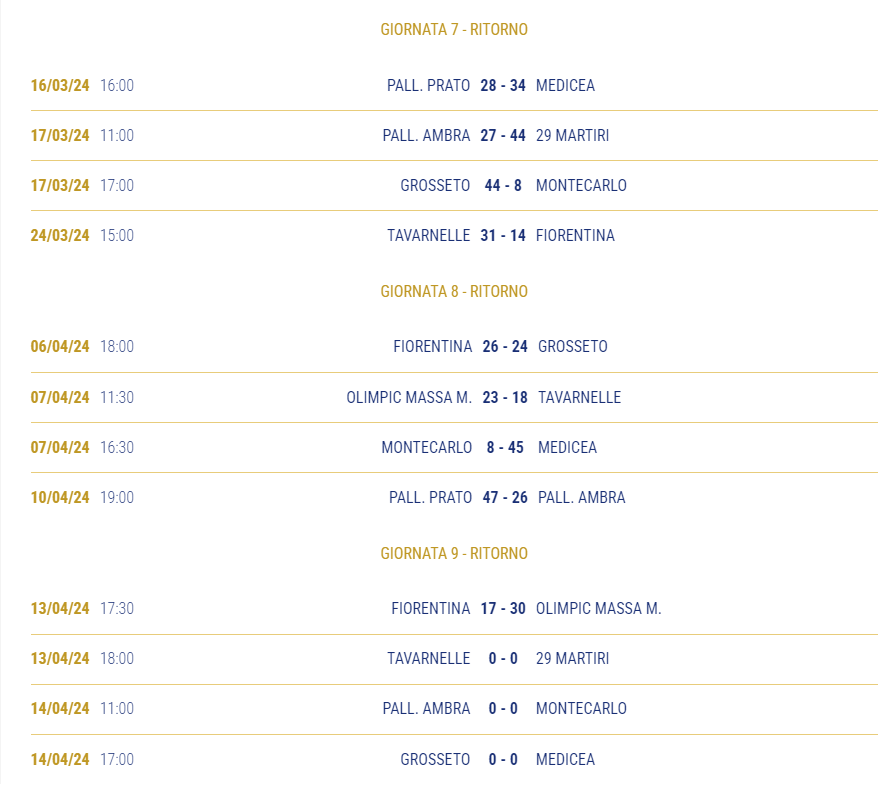This screenshot has width=884, height=791.
Task: Select Olimpic Massa M. away team on 13/04/24
Action: (598, 609)
